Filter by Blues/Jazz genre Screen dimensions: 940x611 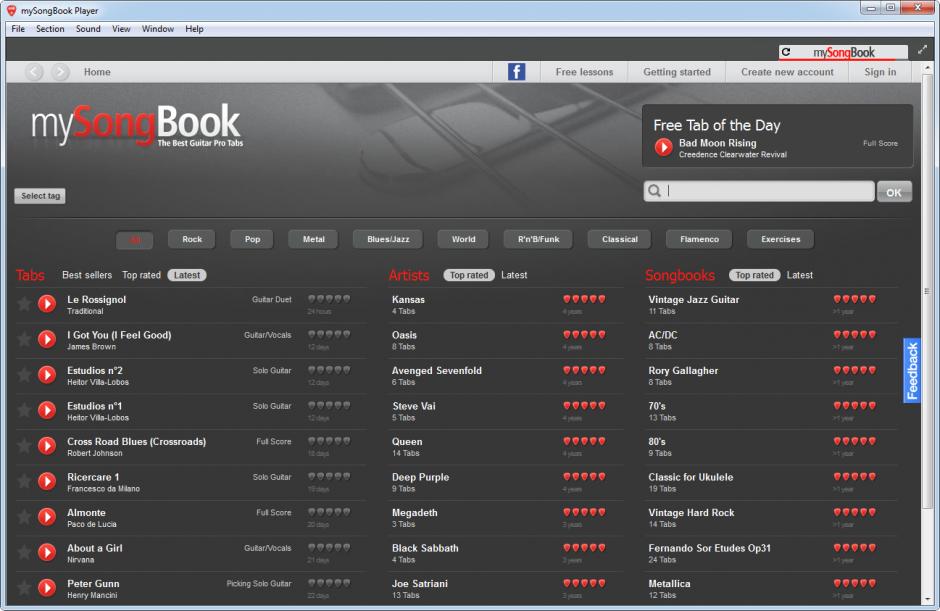click(x=388, y=239)
